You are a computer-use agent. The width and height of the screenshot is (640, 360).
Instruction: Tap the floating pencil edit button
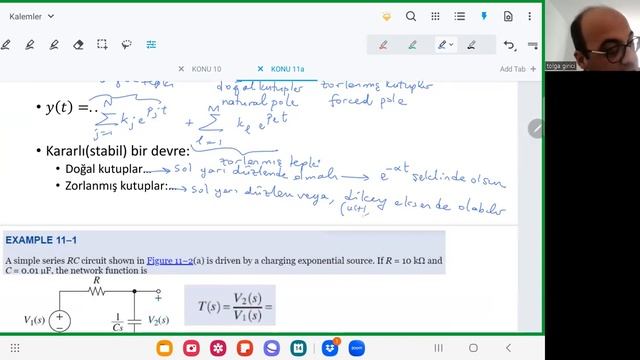(535, 129)
